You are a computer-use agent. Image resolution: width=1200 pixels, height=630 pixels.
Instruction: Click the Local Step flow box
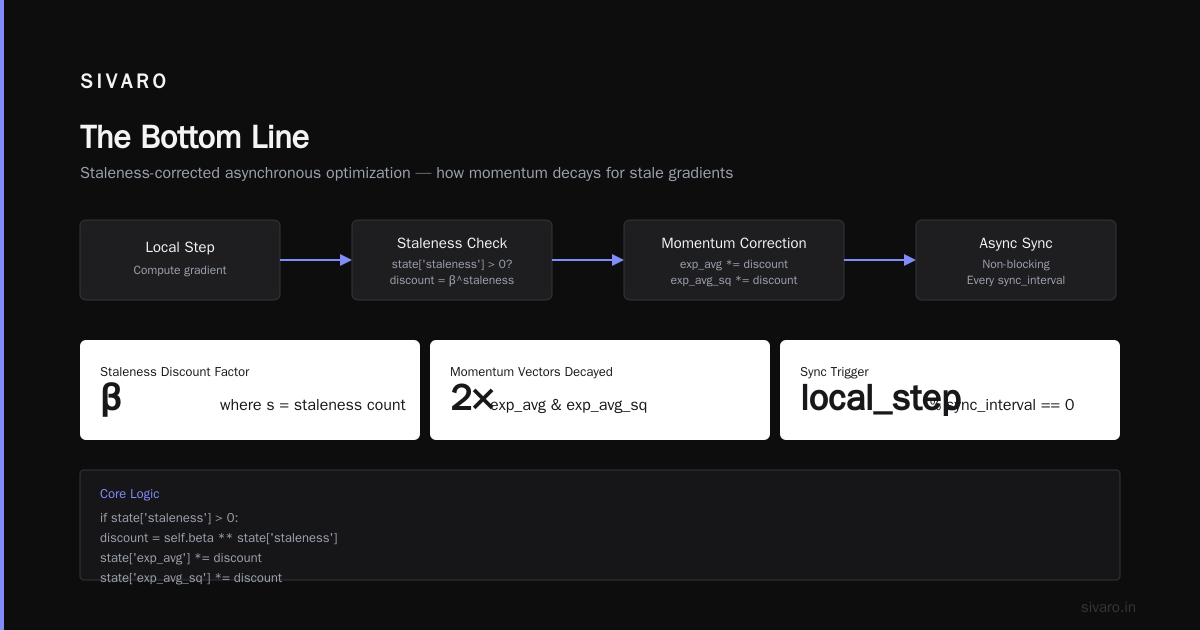pos(180,260)
